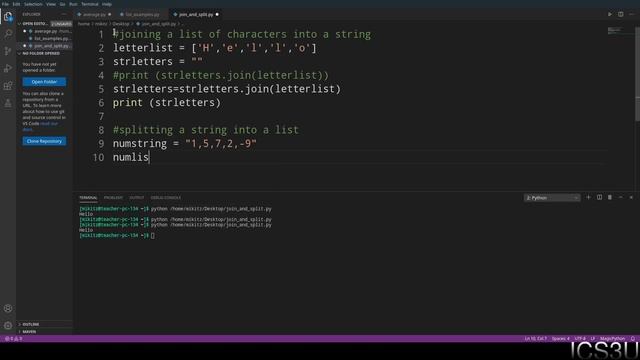This screenshot has width=640, height=360.
Task: Go to line via 'Ln 10, Col 7' status
Action: click(x=536, y=338)
